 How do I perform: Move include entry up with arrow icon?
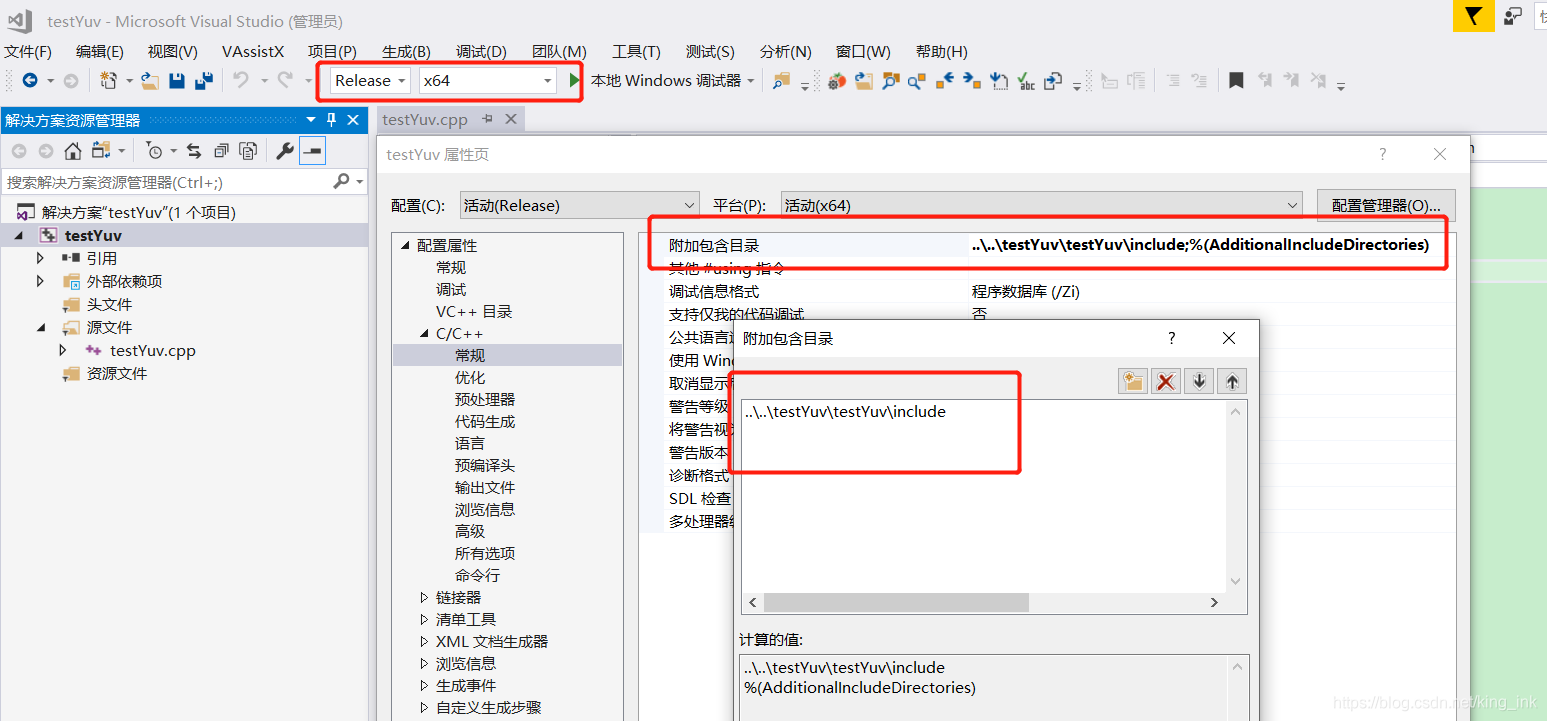point(1232,381)
